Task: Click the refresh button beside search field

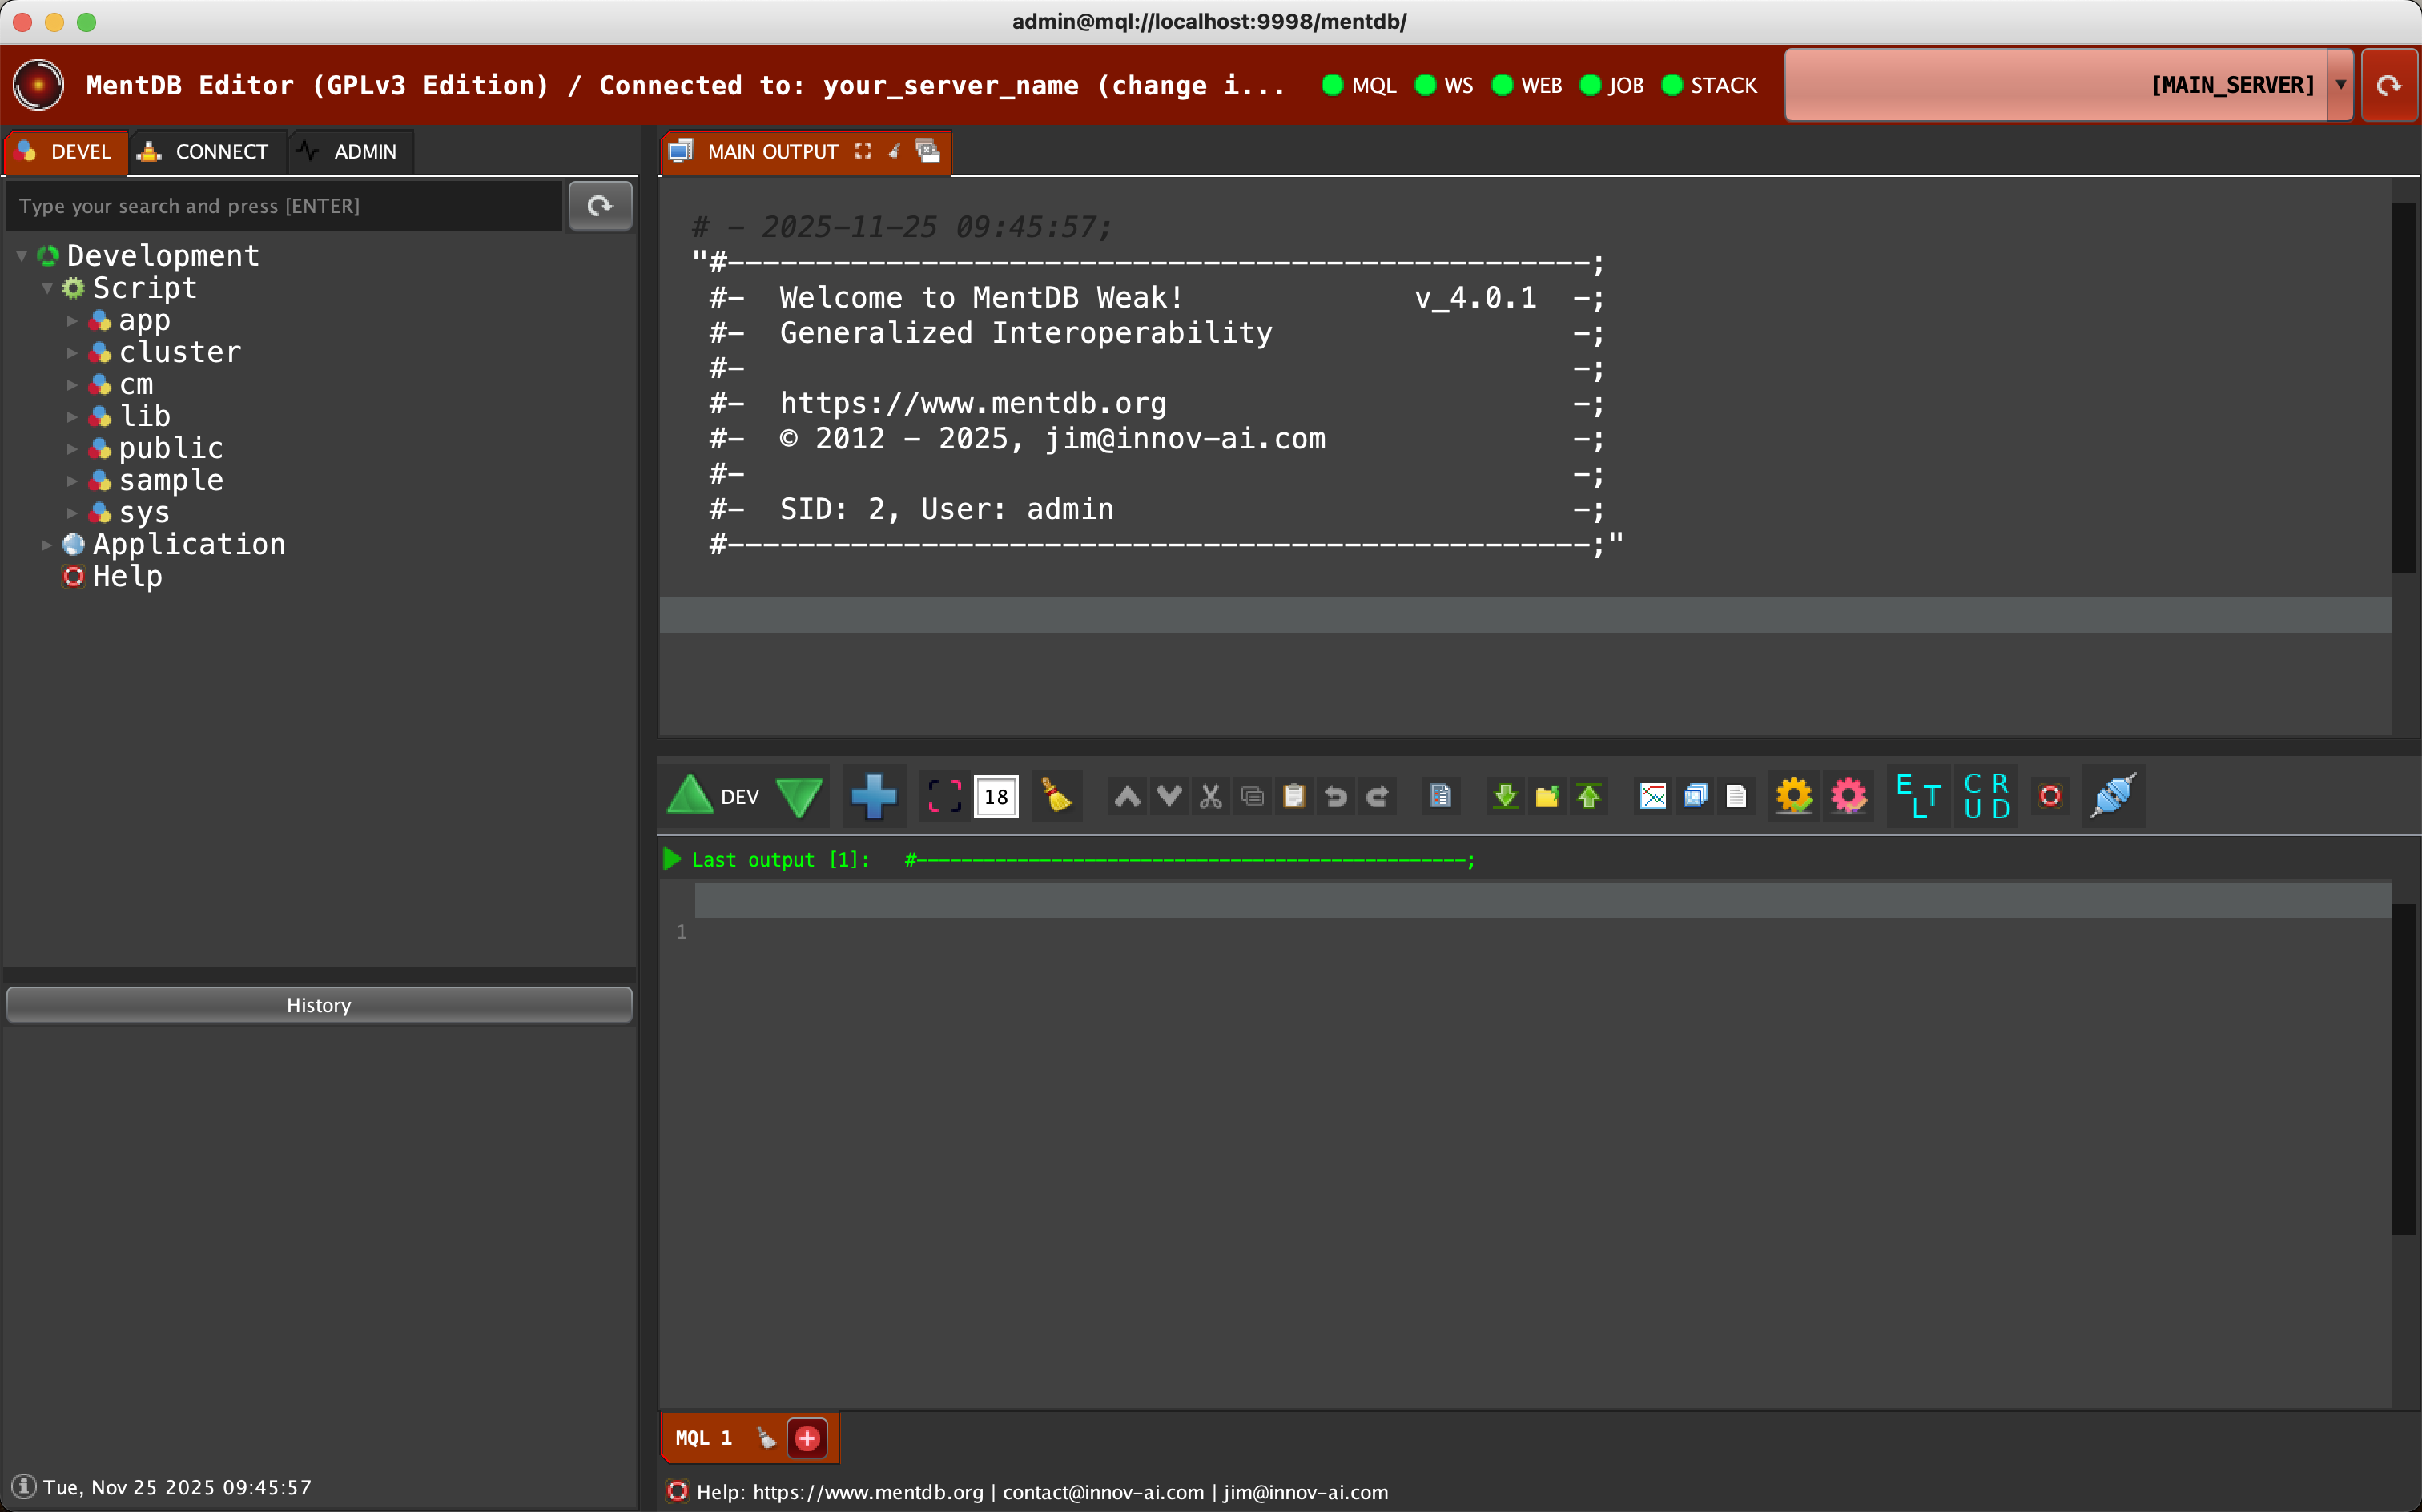Action: pos(600,206)
